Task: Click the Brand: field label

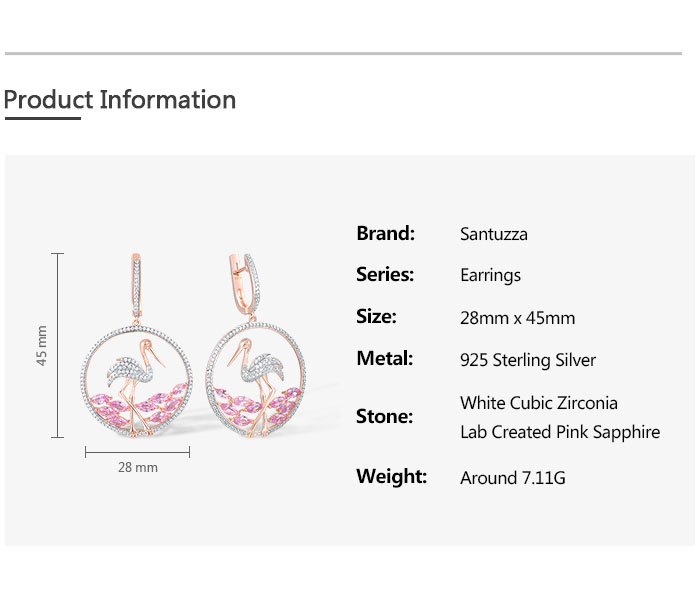Action: [x=385, y=233]
